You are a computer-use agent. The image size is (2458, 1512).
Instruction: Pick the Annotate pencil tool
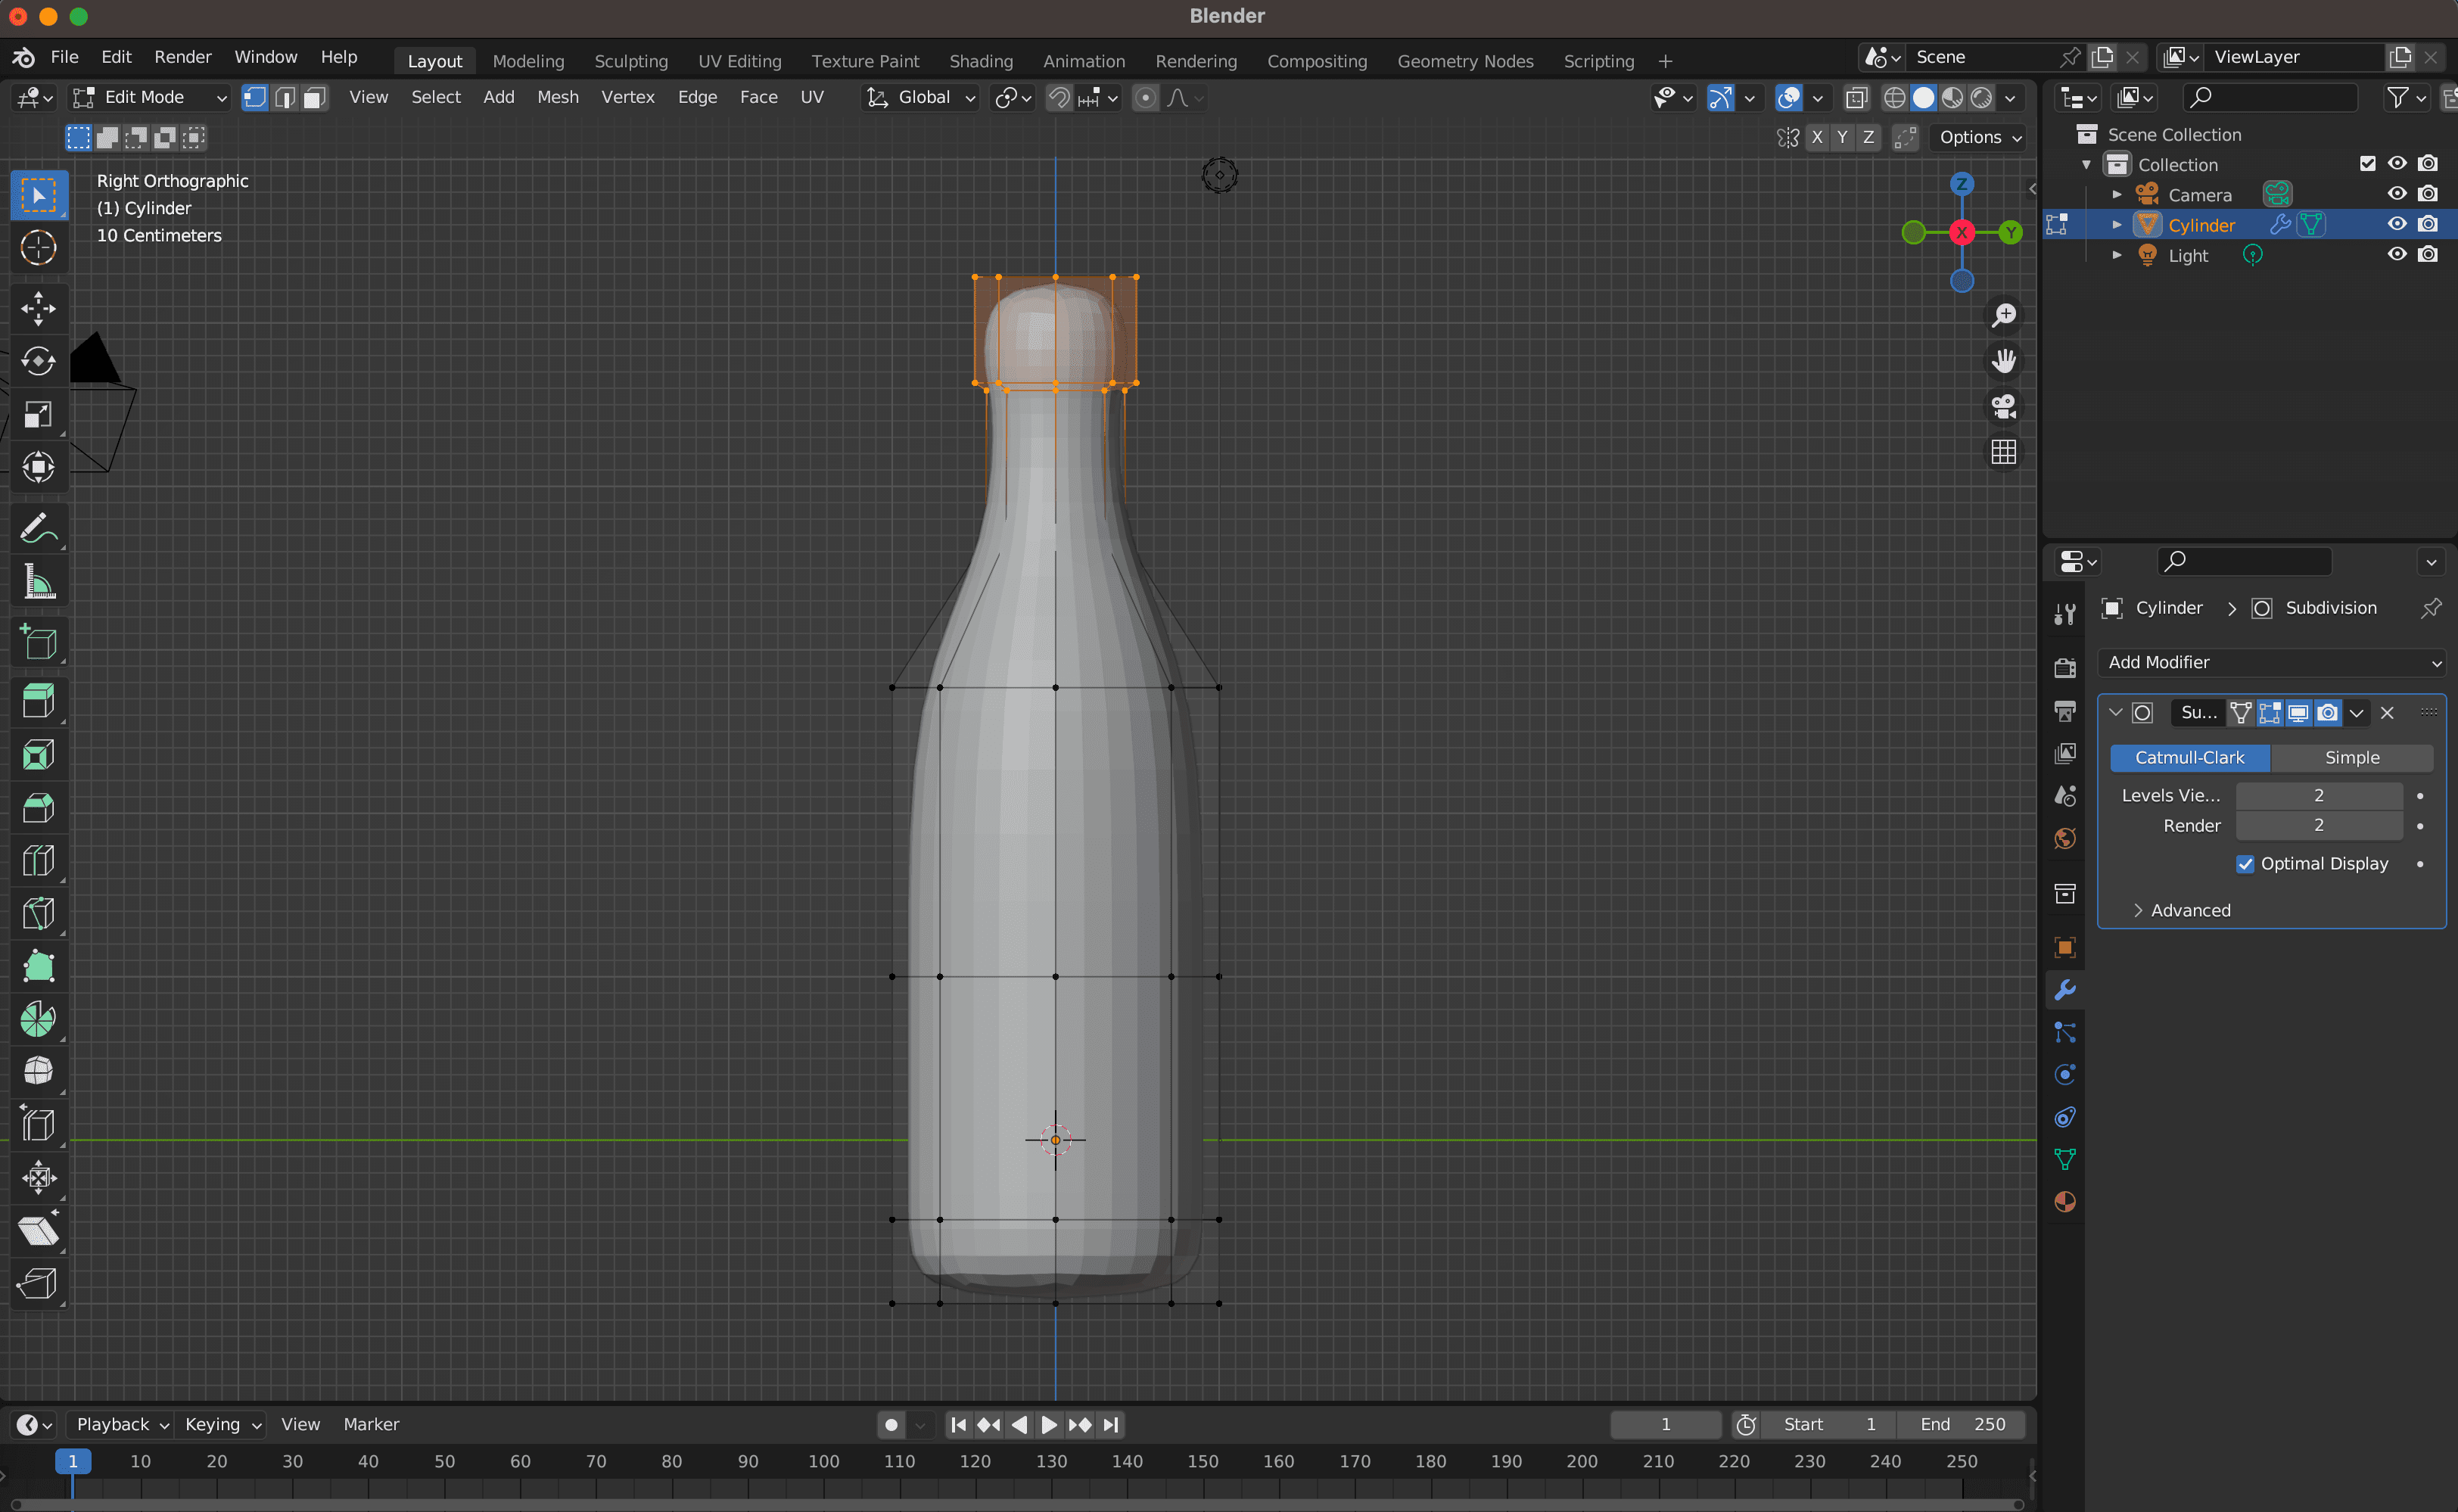tap(39, 527)
